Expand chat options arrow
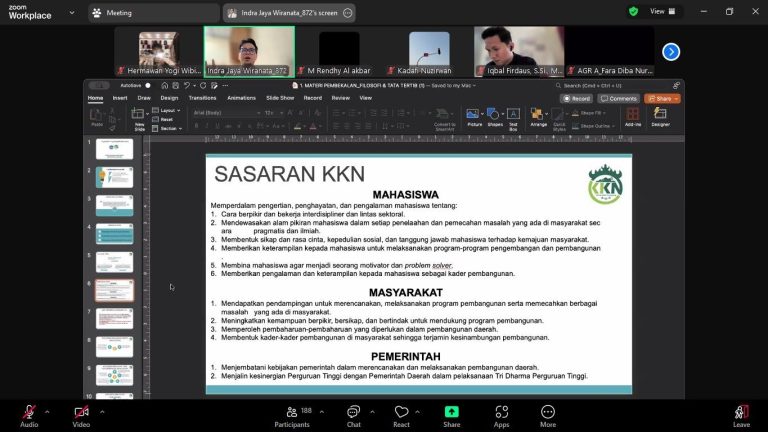Image resolution: width=768 pixels, height=432 pixels. [372, 412]
